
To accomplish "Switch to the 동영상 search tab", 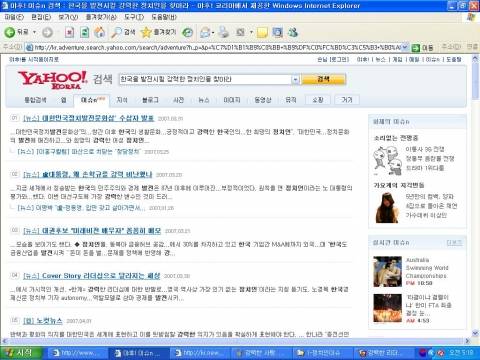I will tap(263, 100).
